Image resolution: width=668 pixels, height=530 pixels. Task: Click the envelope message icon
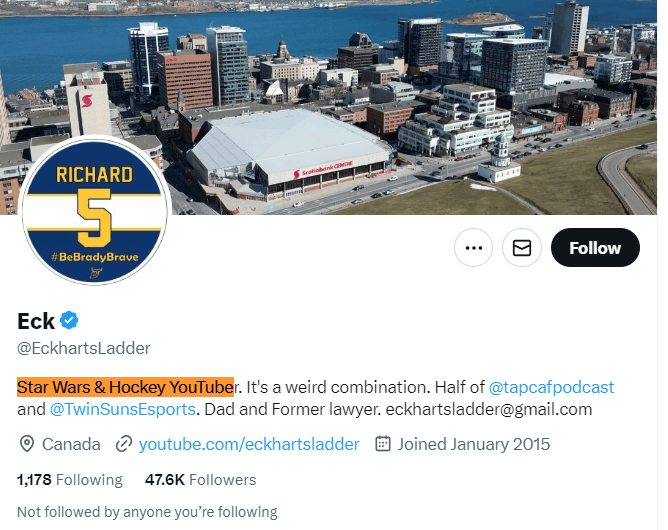click(x=522, y=248)
